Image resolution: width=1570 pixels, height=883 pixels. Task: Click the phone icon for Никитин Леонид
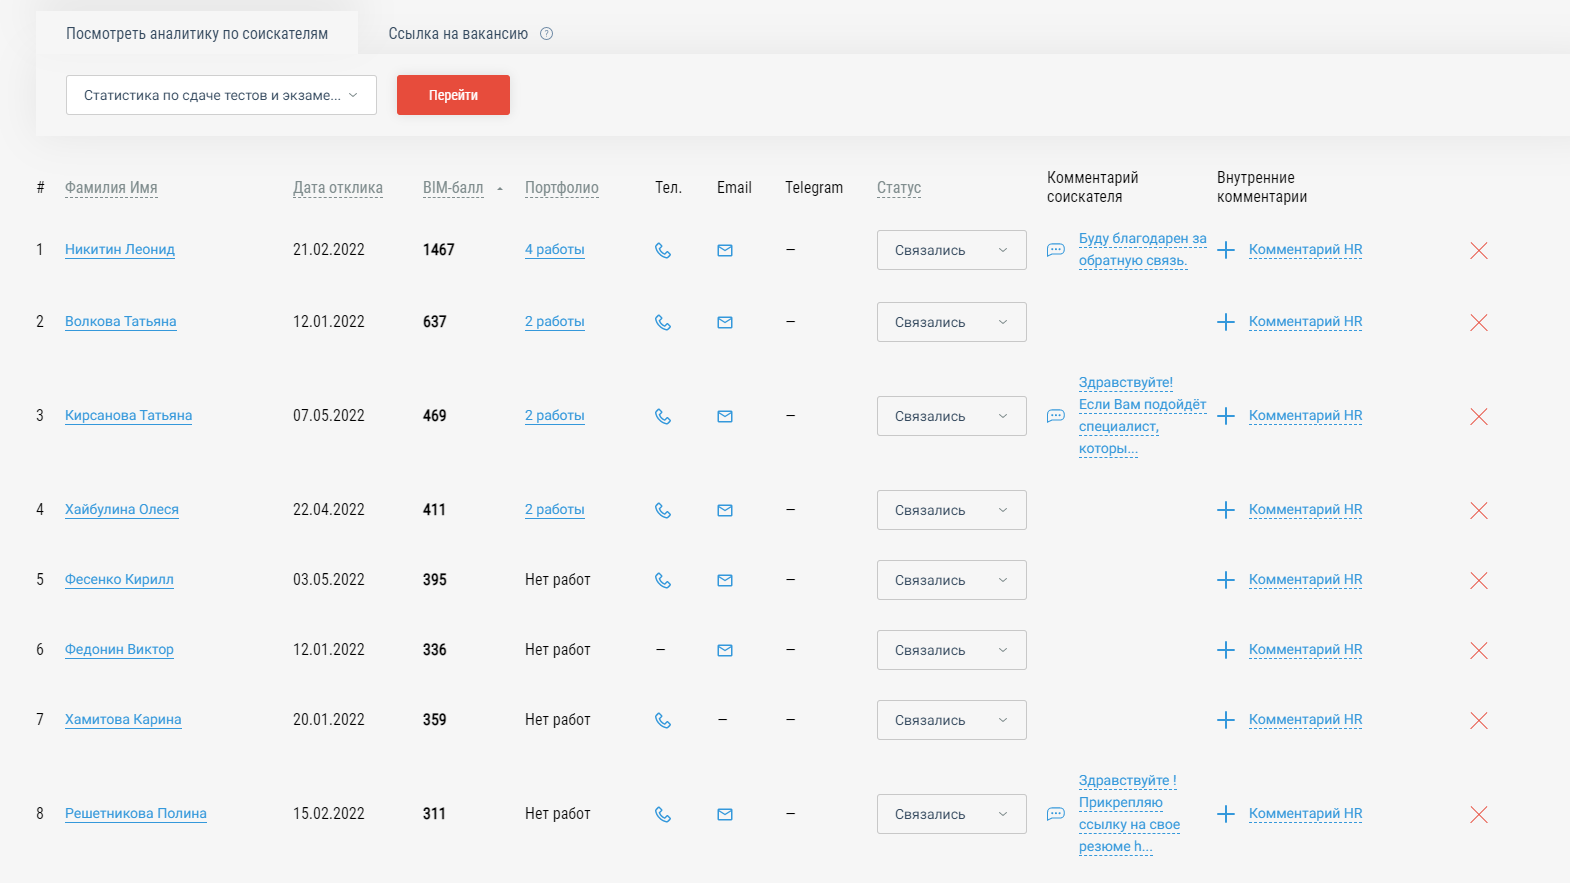click(x=662, y=250)
